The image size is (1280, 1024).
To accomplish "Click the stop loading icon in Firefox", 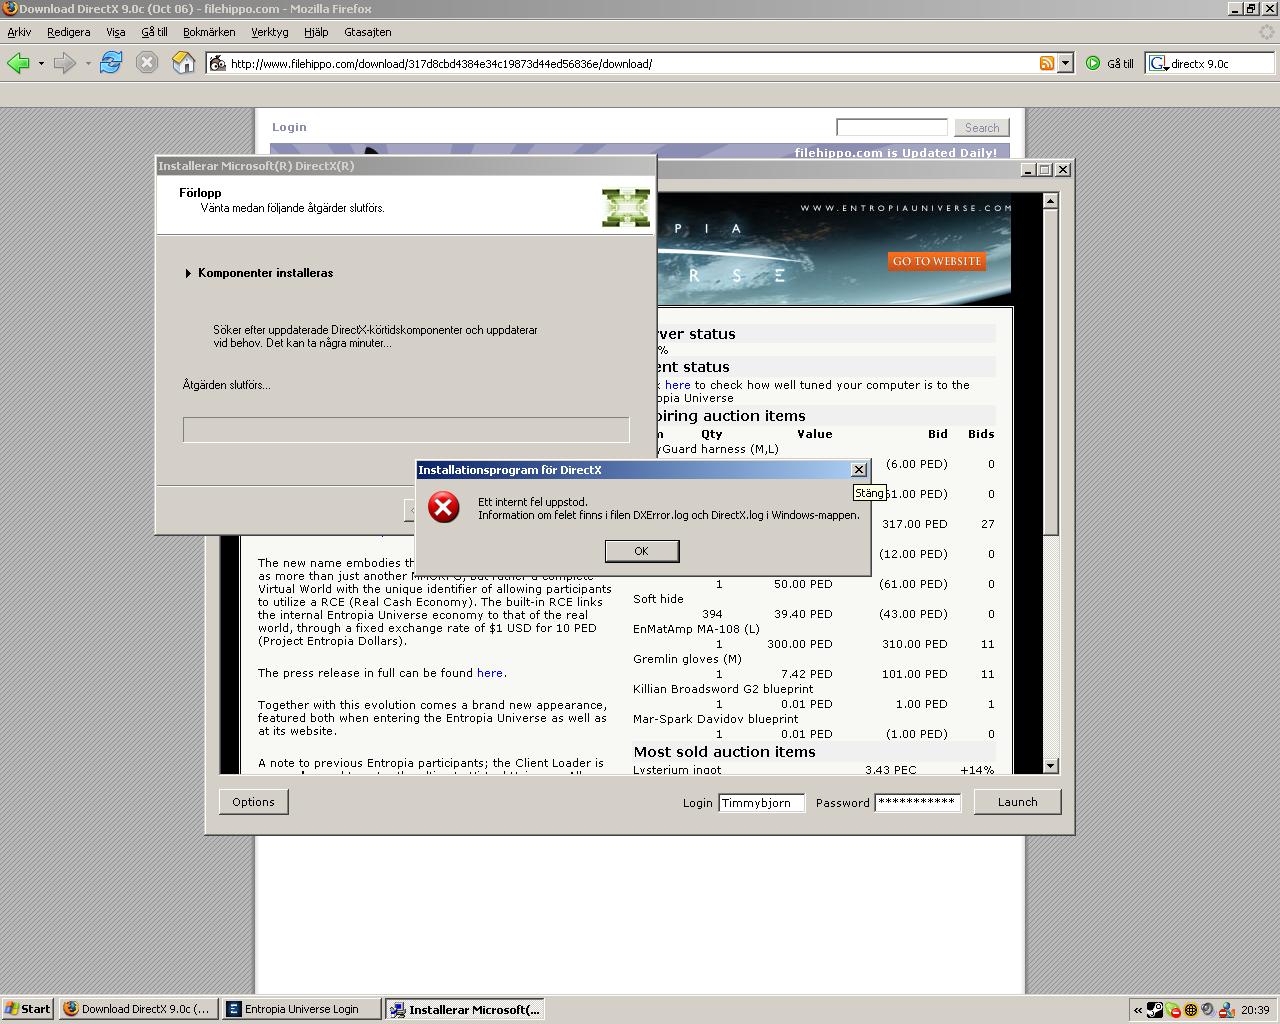I will (x=147, y=63).
